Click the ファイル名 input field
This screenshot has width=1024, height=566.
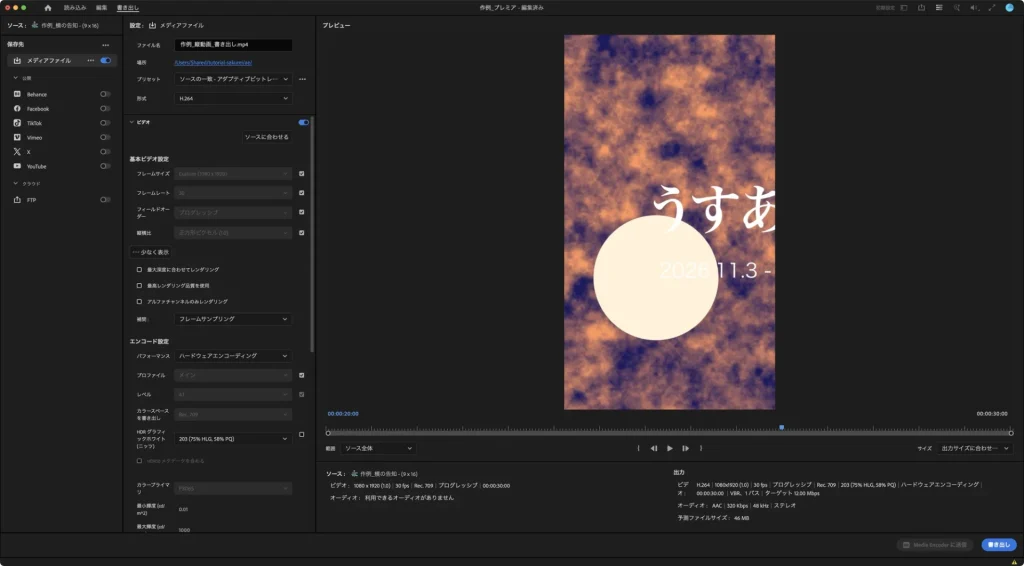[233, 44]
